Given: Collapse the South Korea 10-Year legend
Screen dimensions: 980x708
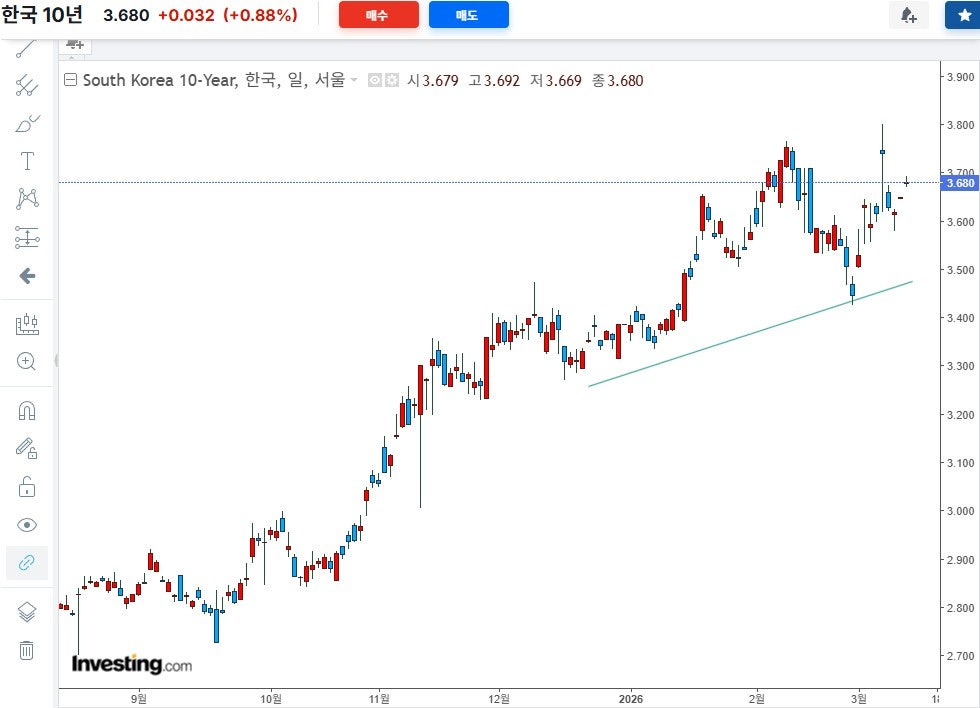Looking at the screenshot, I should click(71, 80).
